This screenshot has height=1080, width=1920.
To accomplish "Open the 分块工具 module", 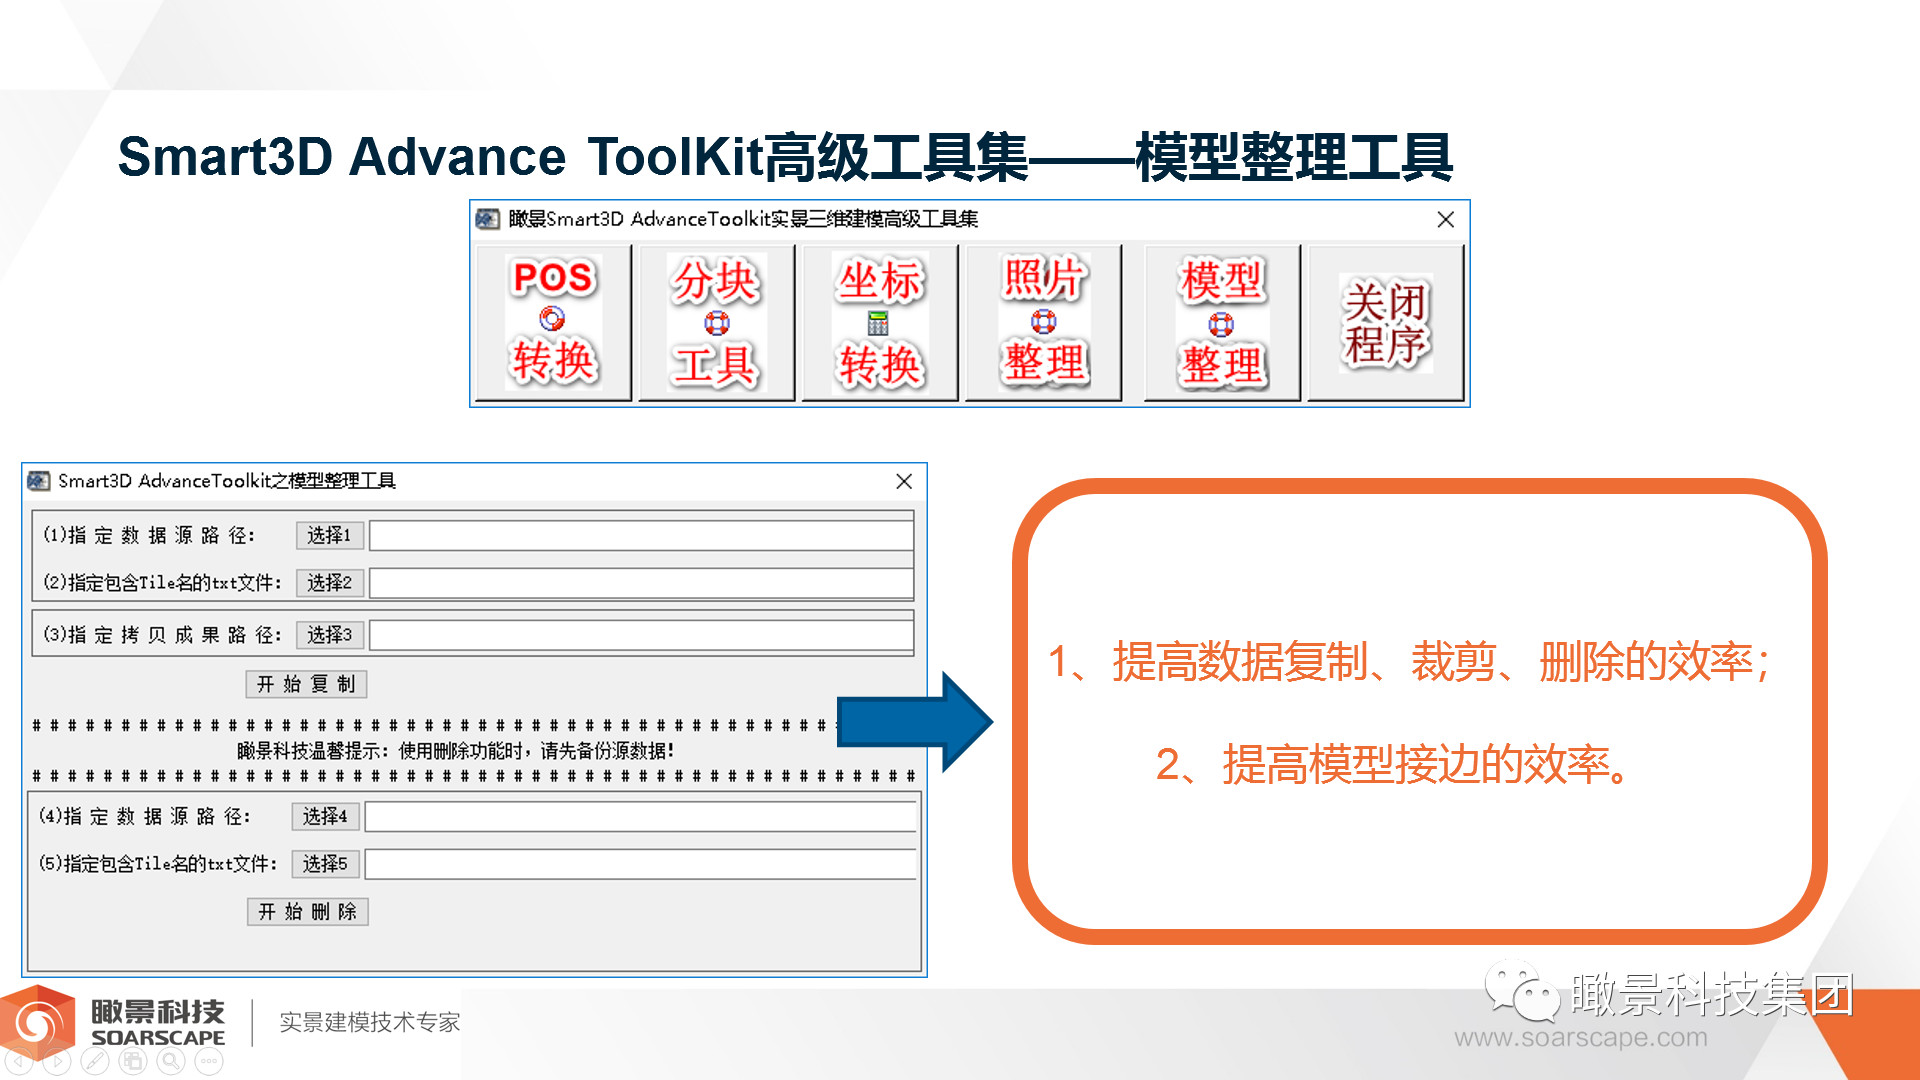I will (x=716, y=322).
